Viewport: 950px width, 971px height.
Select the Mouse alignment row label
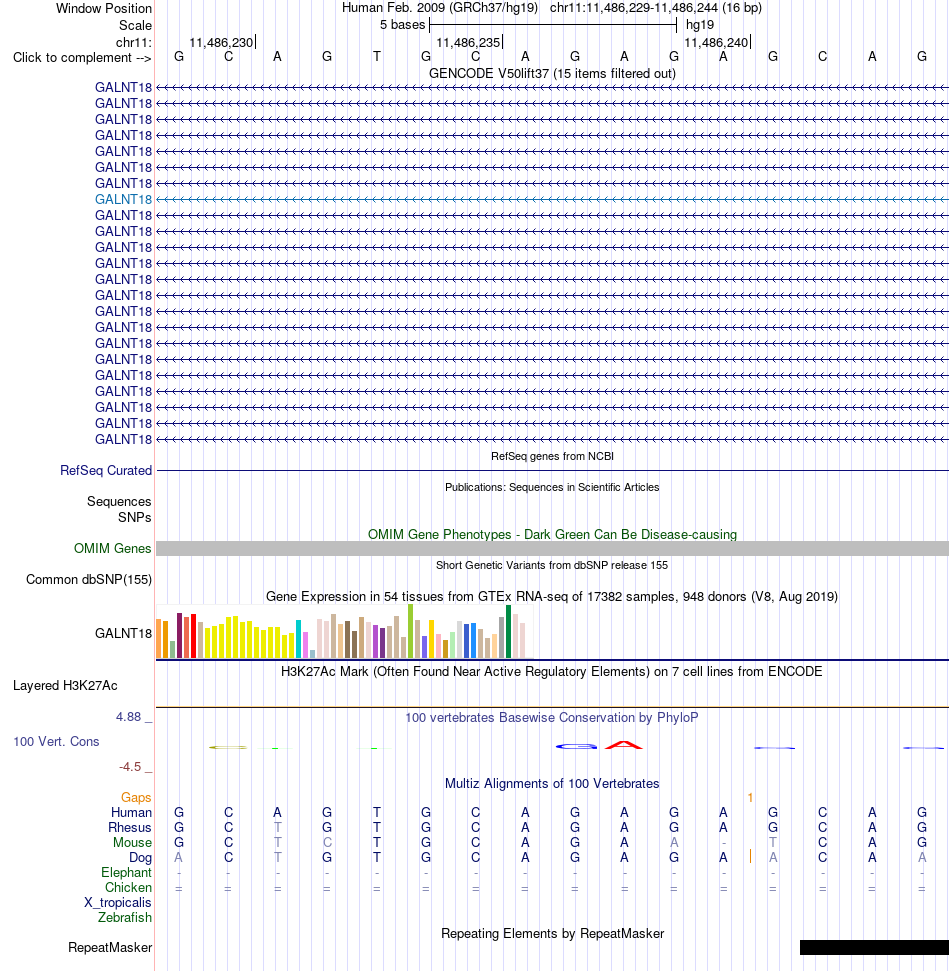click(x=132, y=843)
